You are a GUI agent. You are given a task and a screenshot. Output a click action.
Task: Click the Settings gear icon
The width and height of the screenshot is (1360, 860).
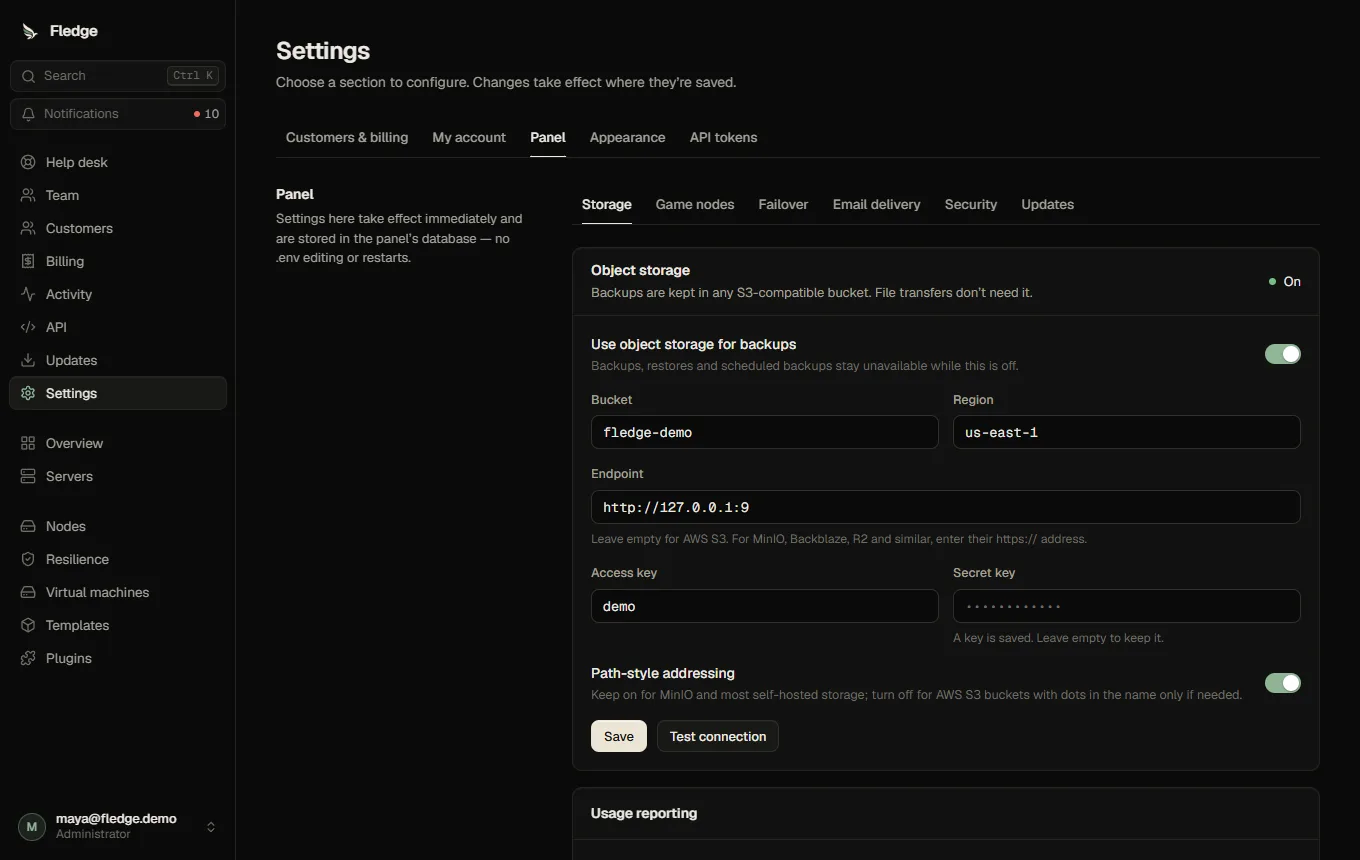28,393
